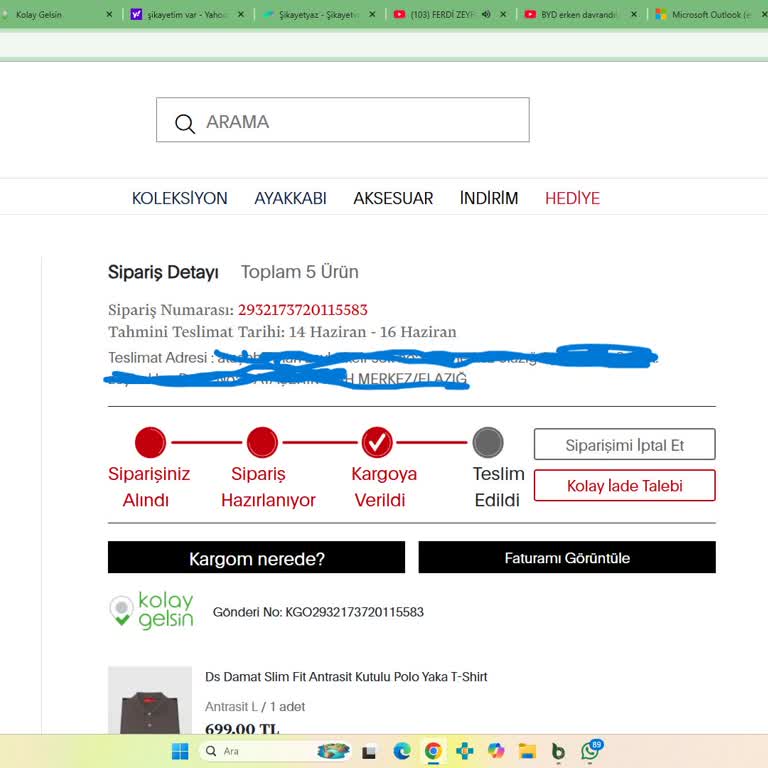This screenshot has width=768, height=768.
Task: Close the Kolay Gelsin browser tab
Action: coord(109,15)
